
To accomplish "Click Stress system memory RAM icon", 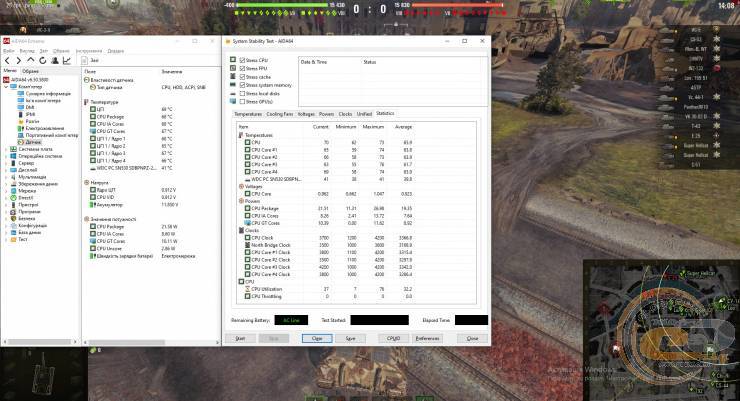I will point(233,84).
